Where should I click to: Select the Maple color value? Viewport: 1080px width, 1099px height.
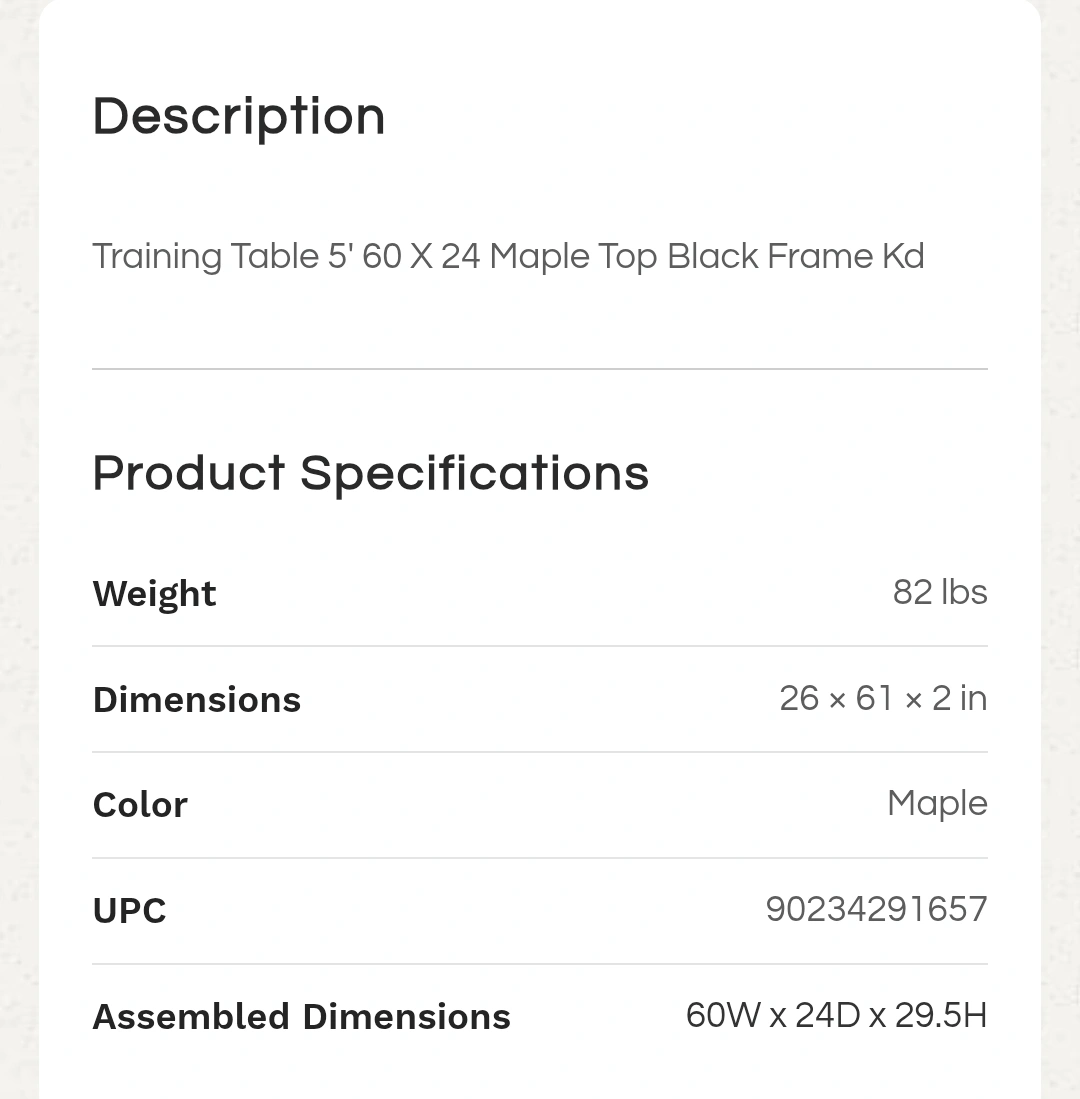tap(937, 804)
